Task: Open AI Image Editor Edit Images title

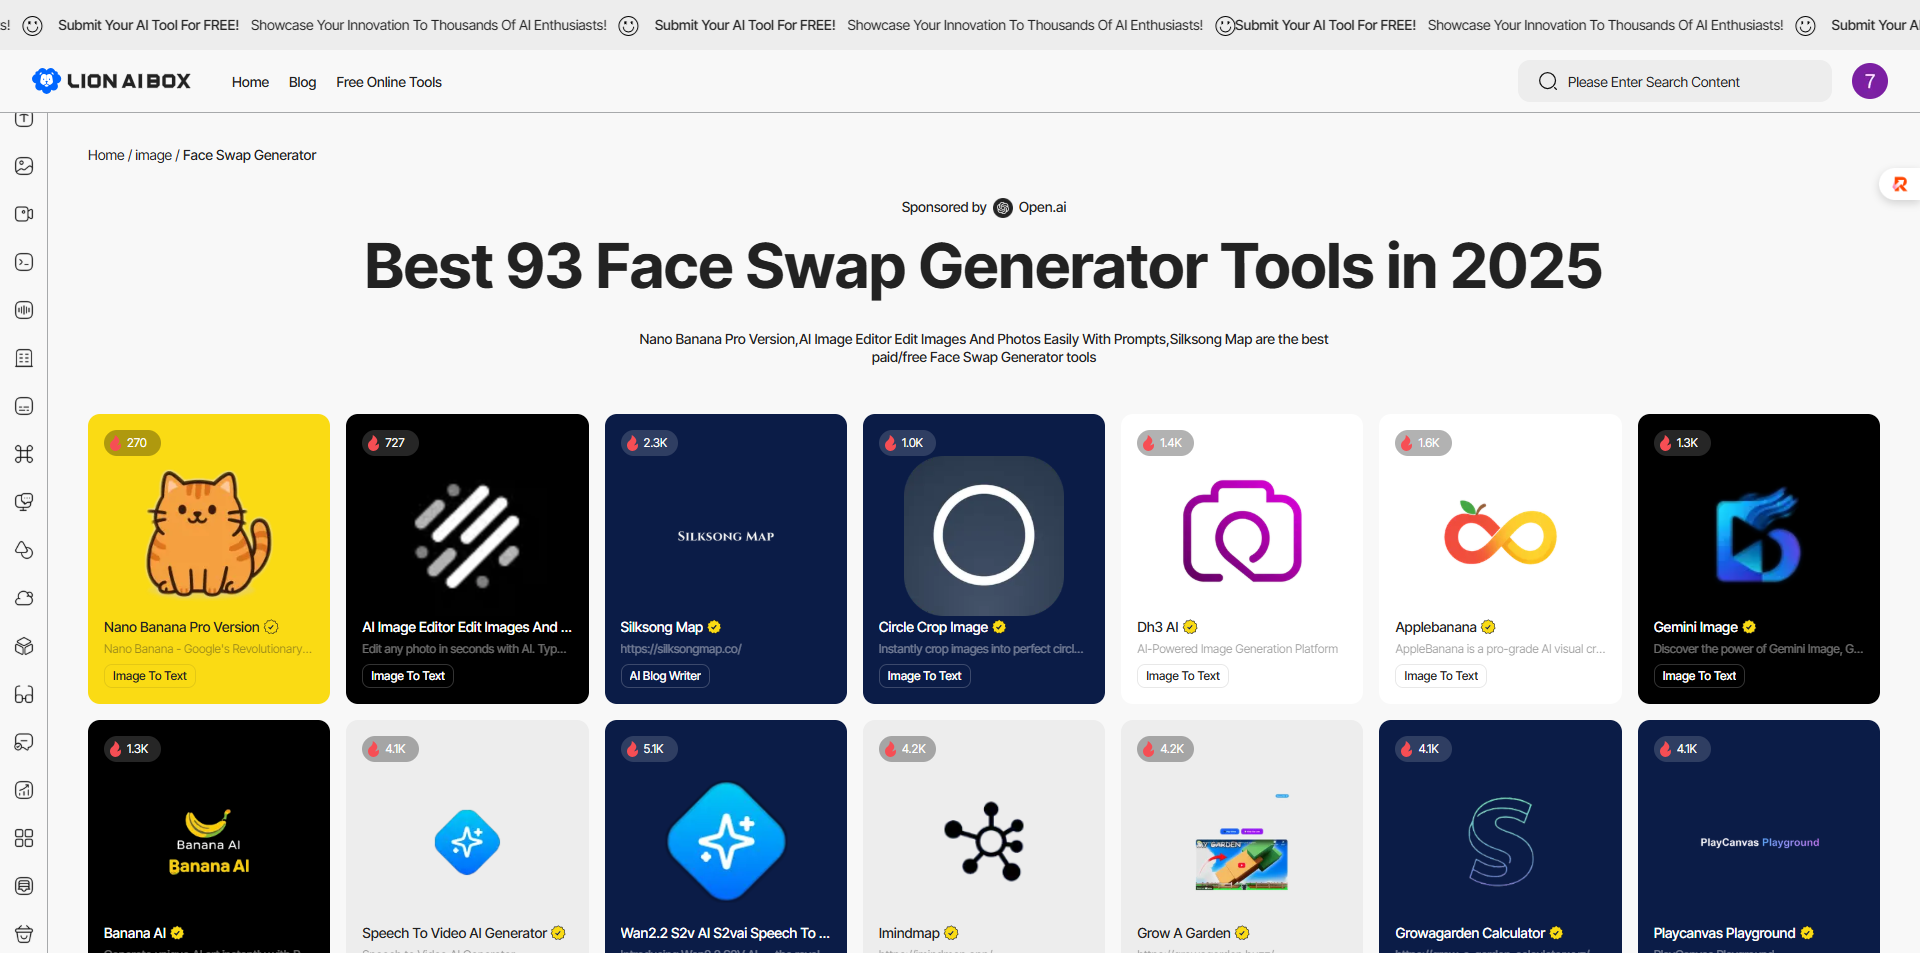Action: (x=467, y=627)
